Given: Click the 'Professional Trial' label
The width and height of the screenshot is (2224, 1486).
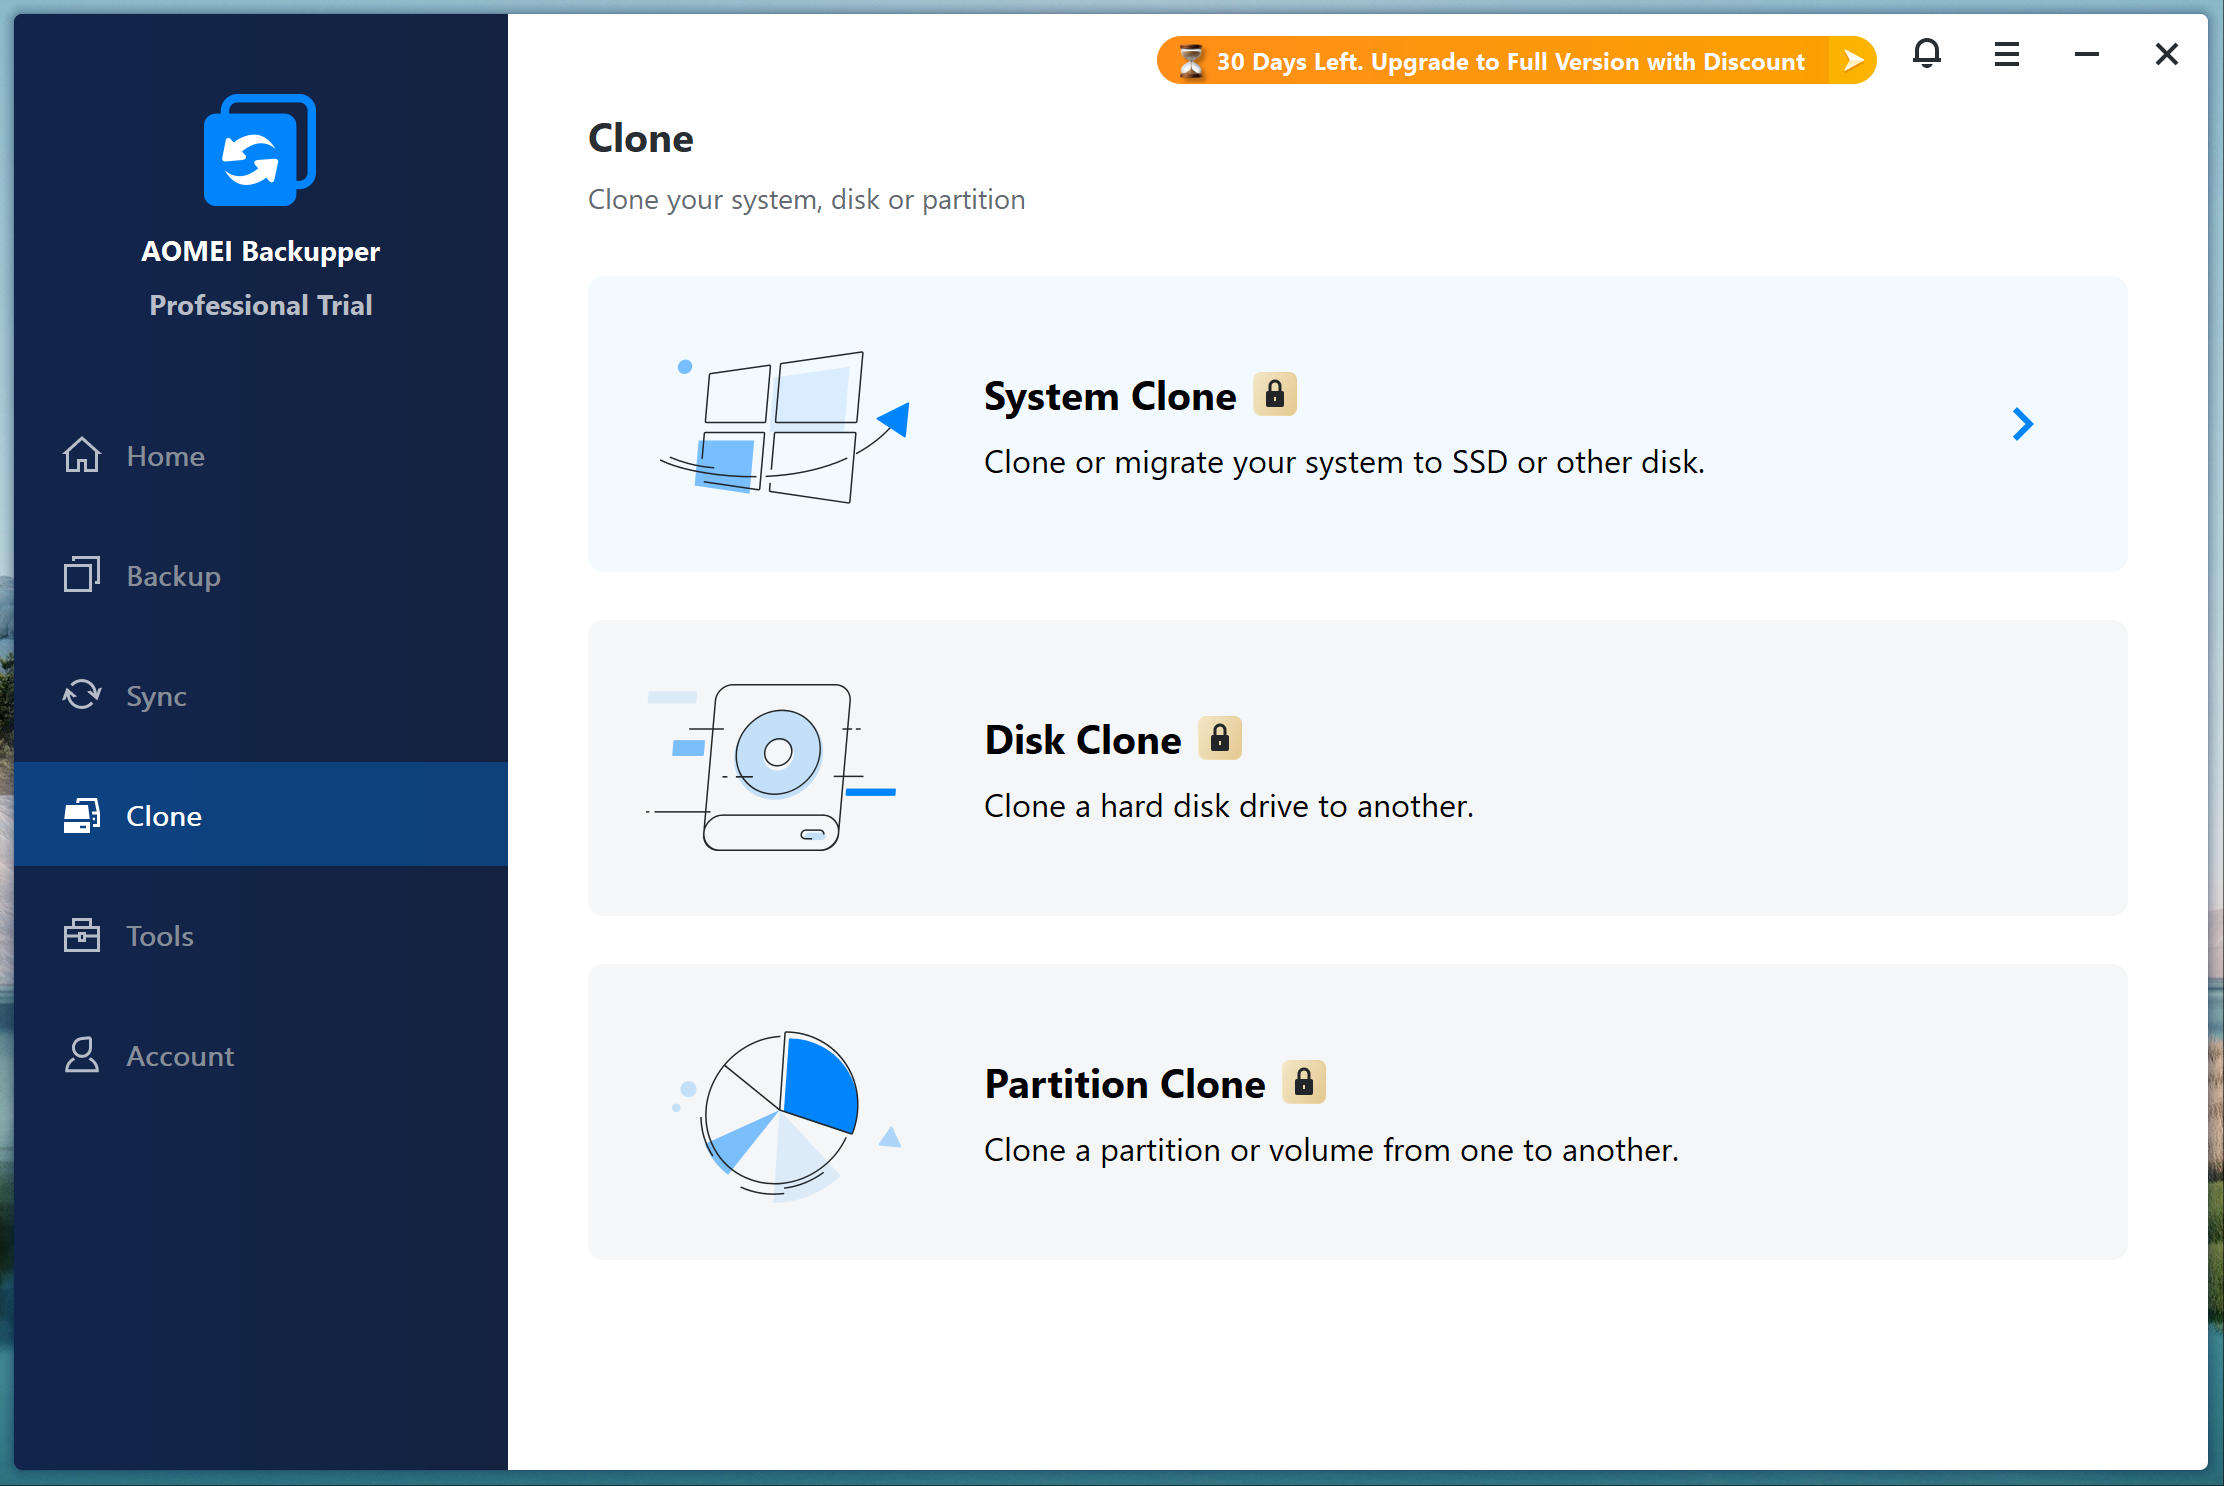Looking at the screenshot, I should coord(260,305).
